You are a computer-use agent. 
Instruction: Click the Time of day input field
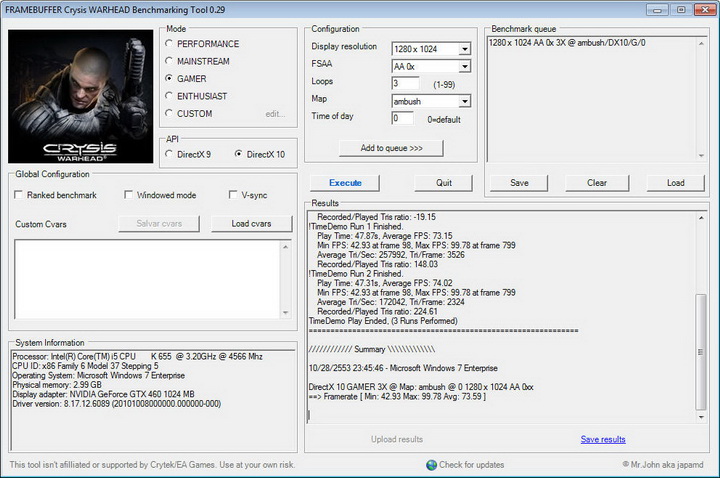coord(403,118)
